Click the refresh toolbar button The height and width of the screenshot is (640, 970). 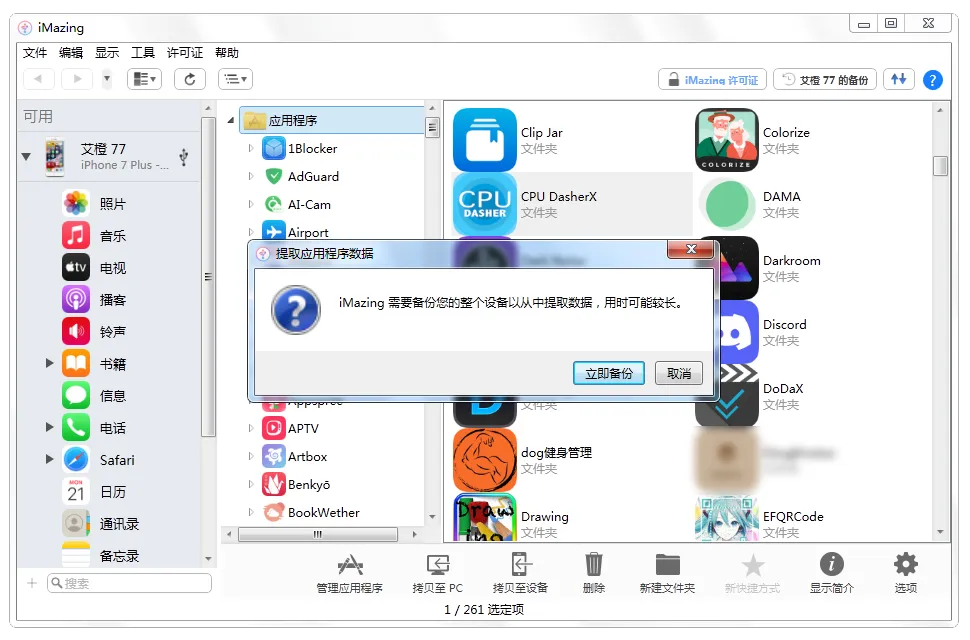pos(190,79)
